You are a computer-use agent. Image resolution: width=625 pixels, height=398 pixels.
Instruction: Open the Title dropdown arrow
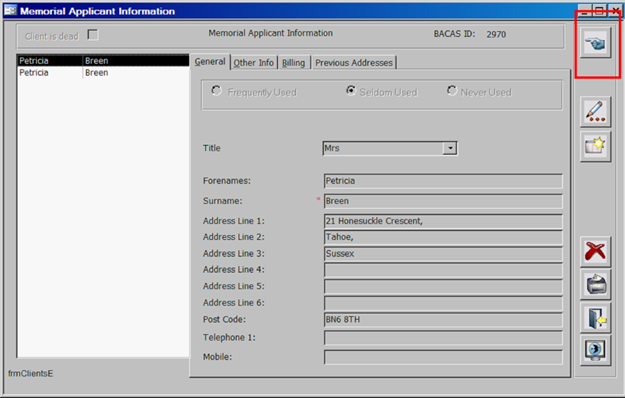tap(450, 148)
